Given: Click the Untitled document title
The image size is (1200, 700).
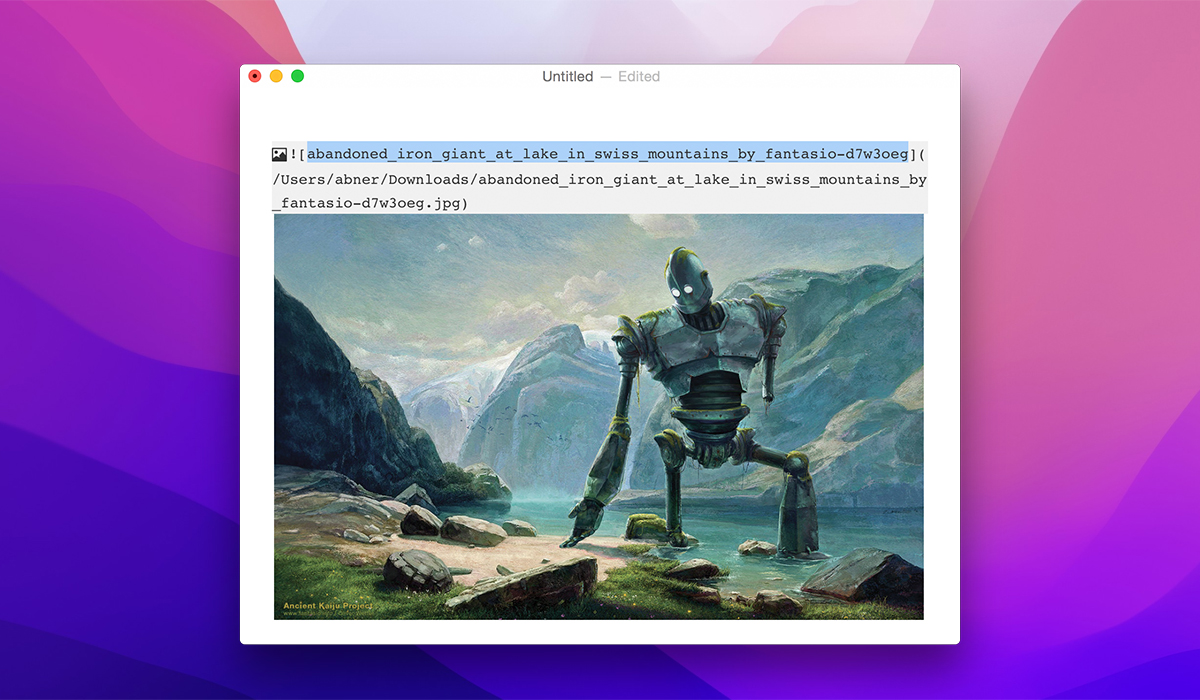Looking at the screenshot, I should click(x=567, y=76).
